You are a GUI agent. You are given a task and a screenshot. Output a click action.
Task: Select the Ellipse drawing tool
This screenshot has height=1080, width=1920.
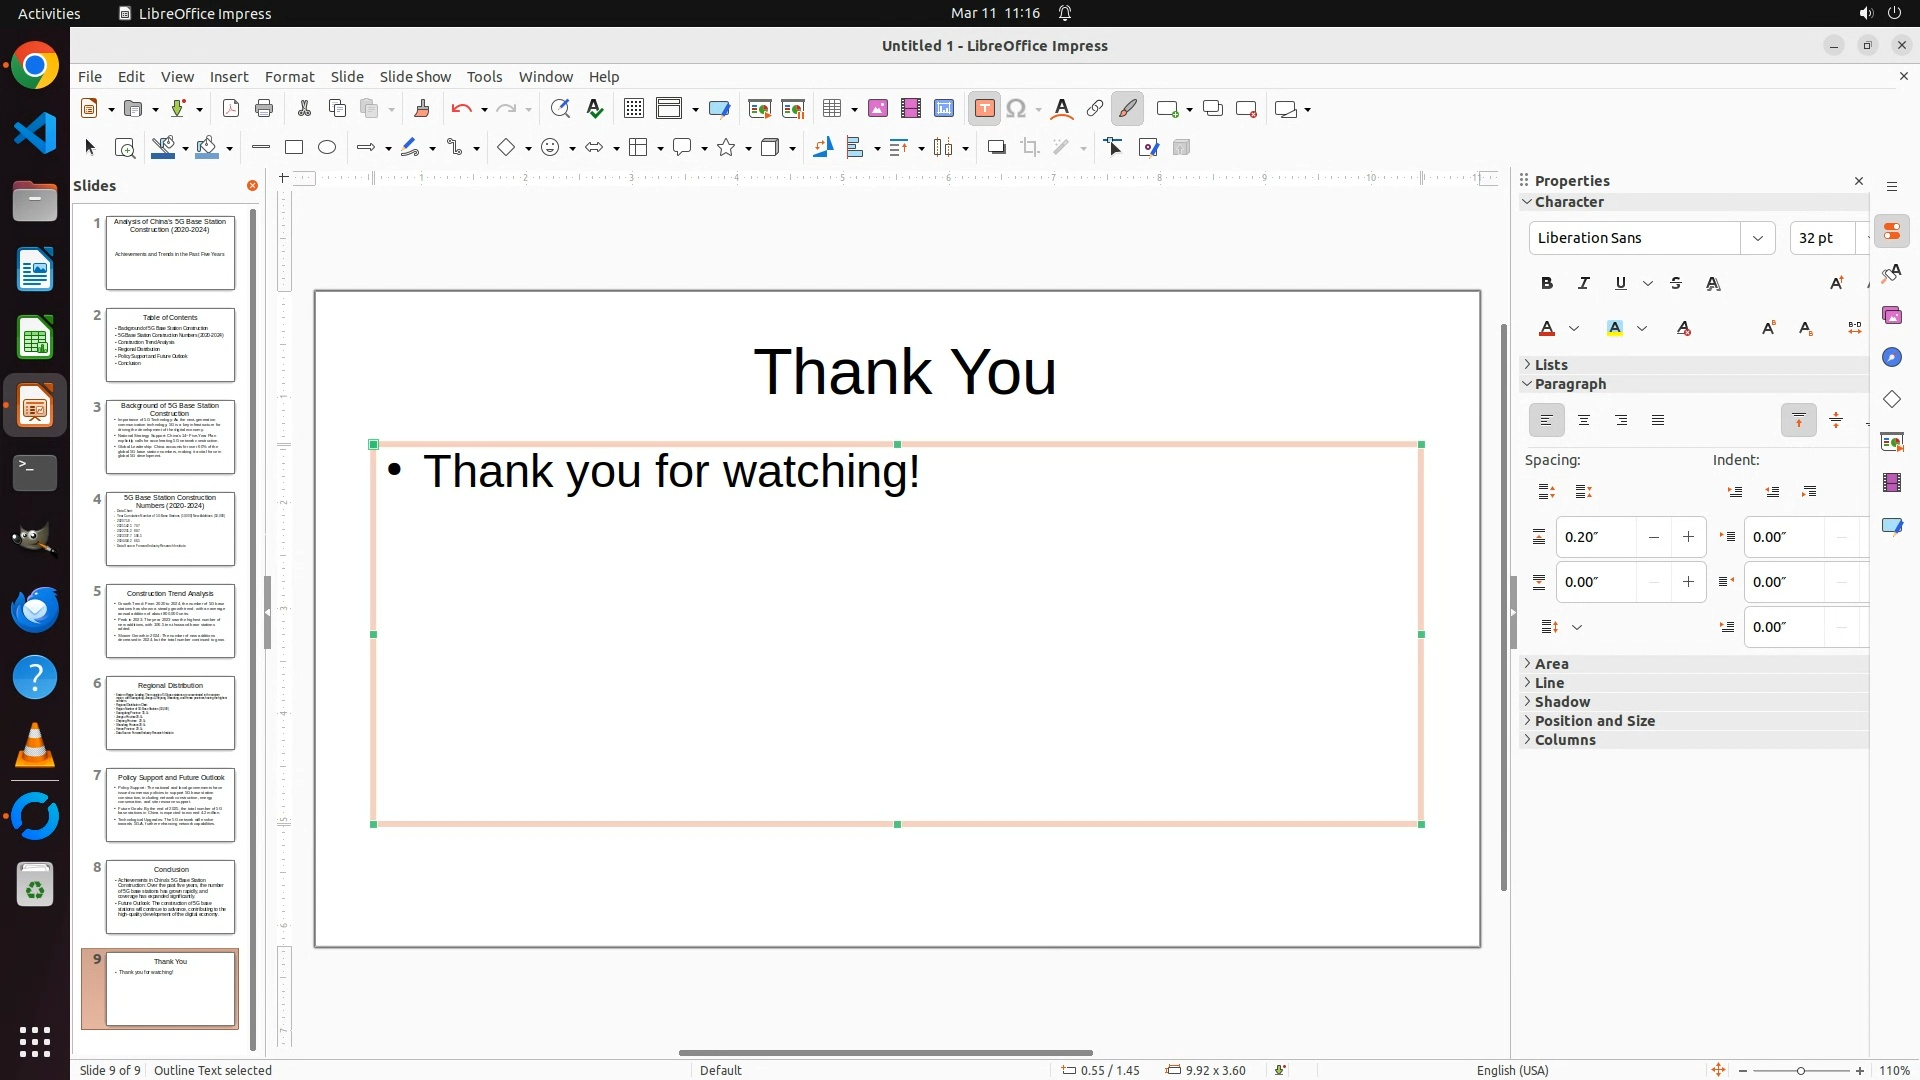pos(327,148)
